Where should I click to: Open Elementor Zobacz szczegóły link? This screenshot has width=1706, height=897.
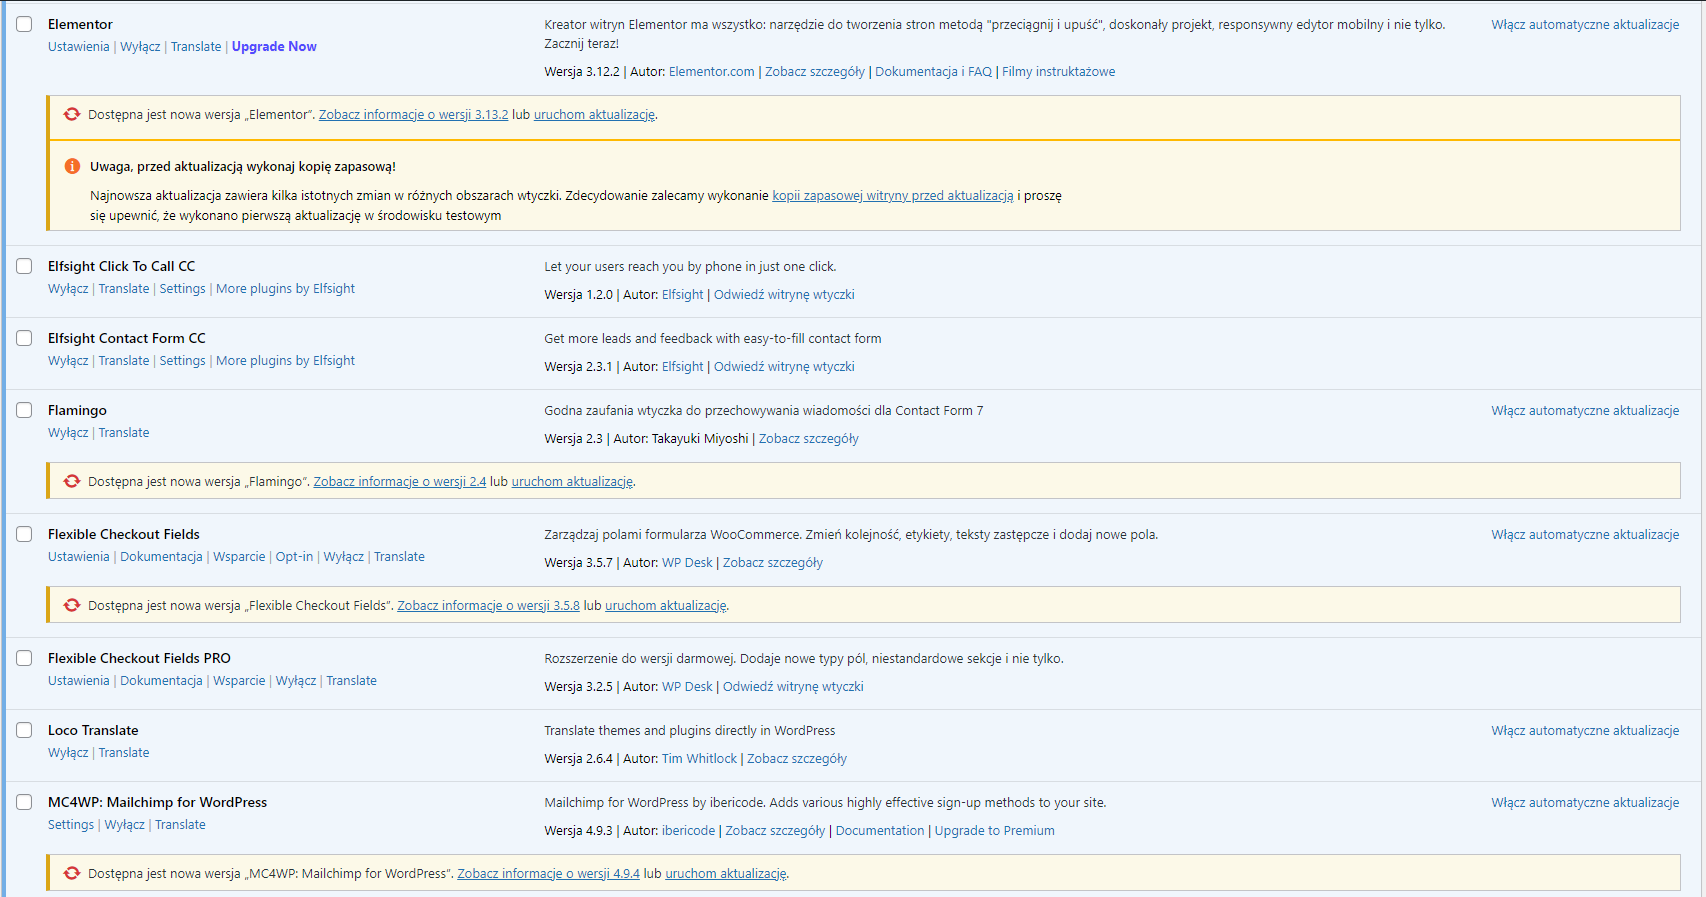(x=815, y=71)
